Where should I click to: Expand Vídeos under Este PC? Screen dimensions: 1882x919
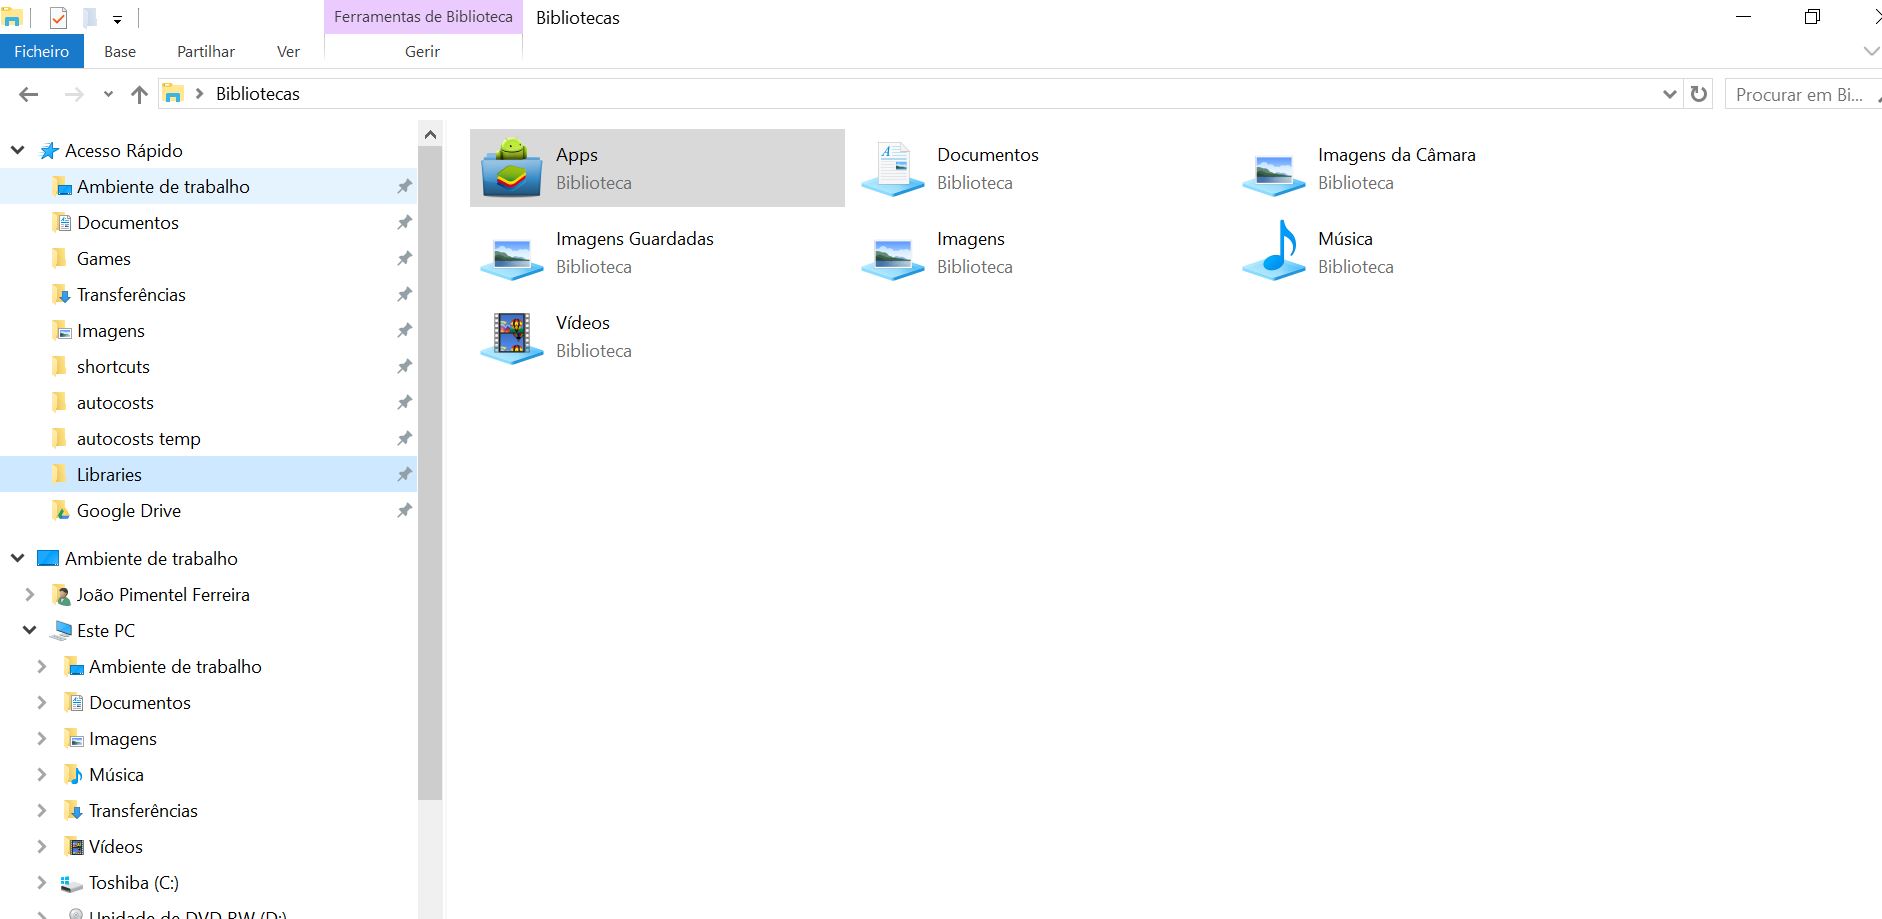[41, 847]
